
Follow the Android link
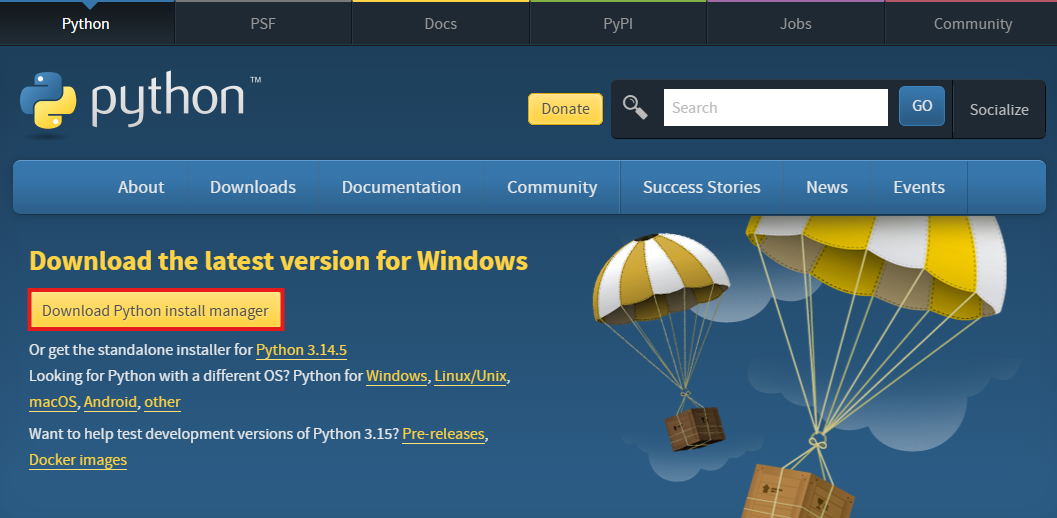tap(111, 402)
